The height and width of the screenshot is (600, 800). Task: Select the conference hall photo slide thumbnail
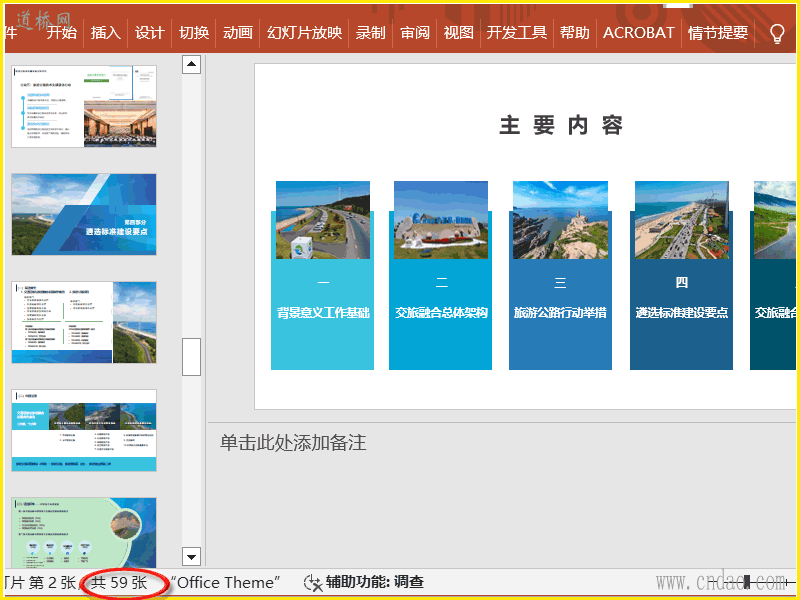84,106
